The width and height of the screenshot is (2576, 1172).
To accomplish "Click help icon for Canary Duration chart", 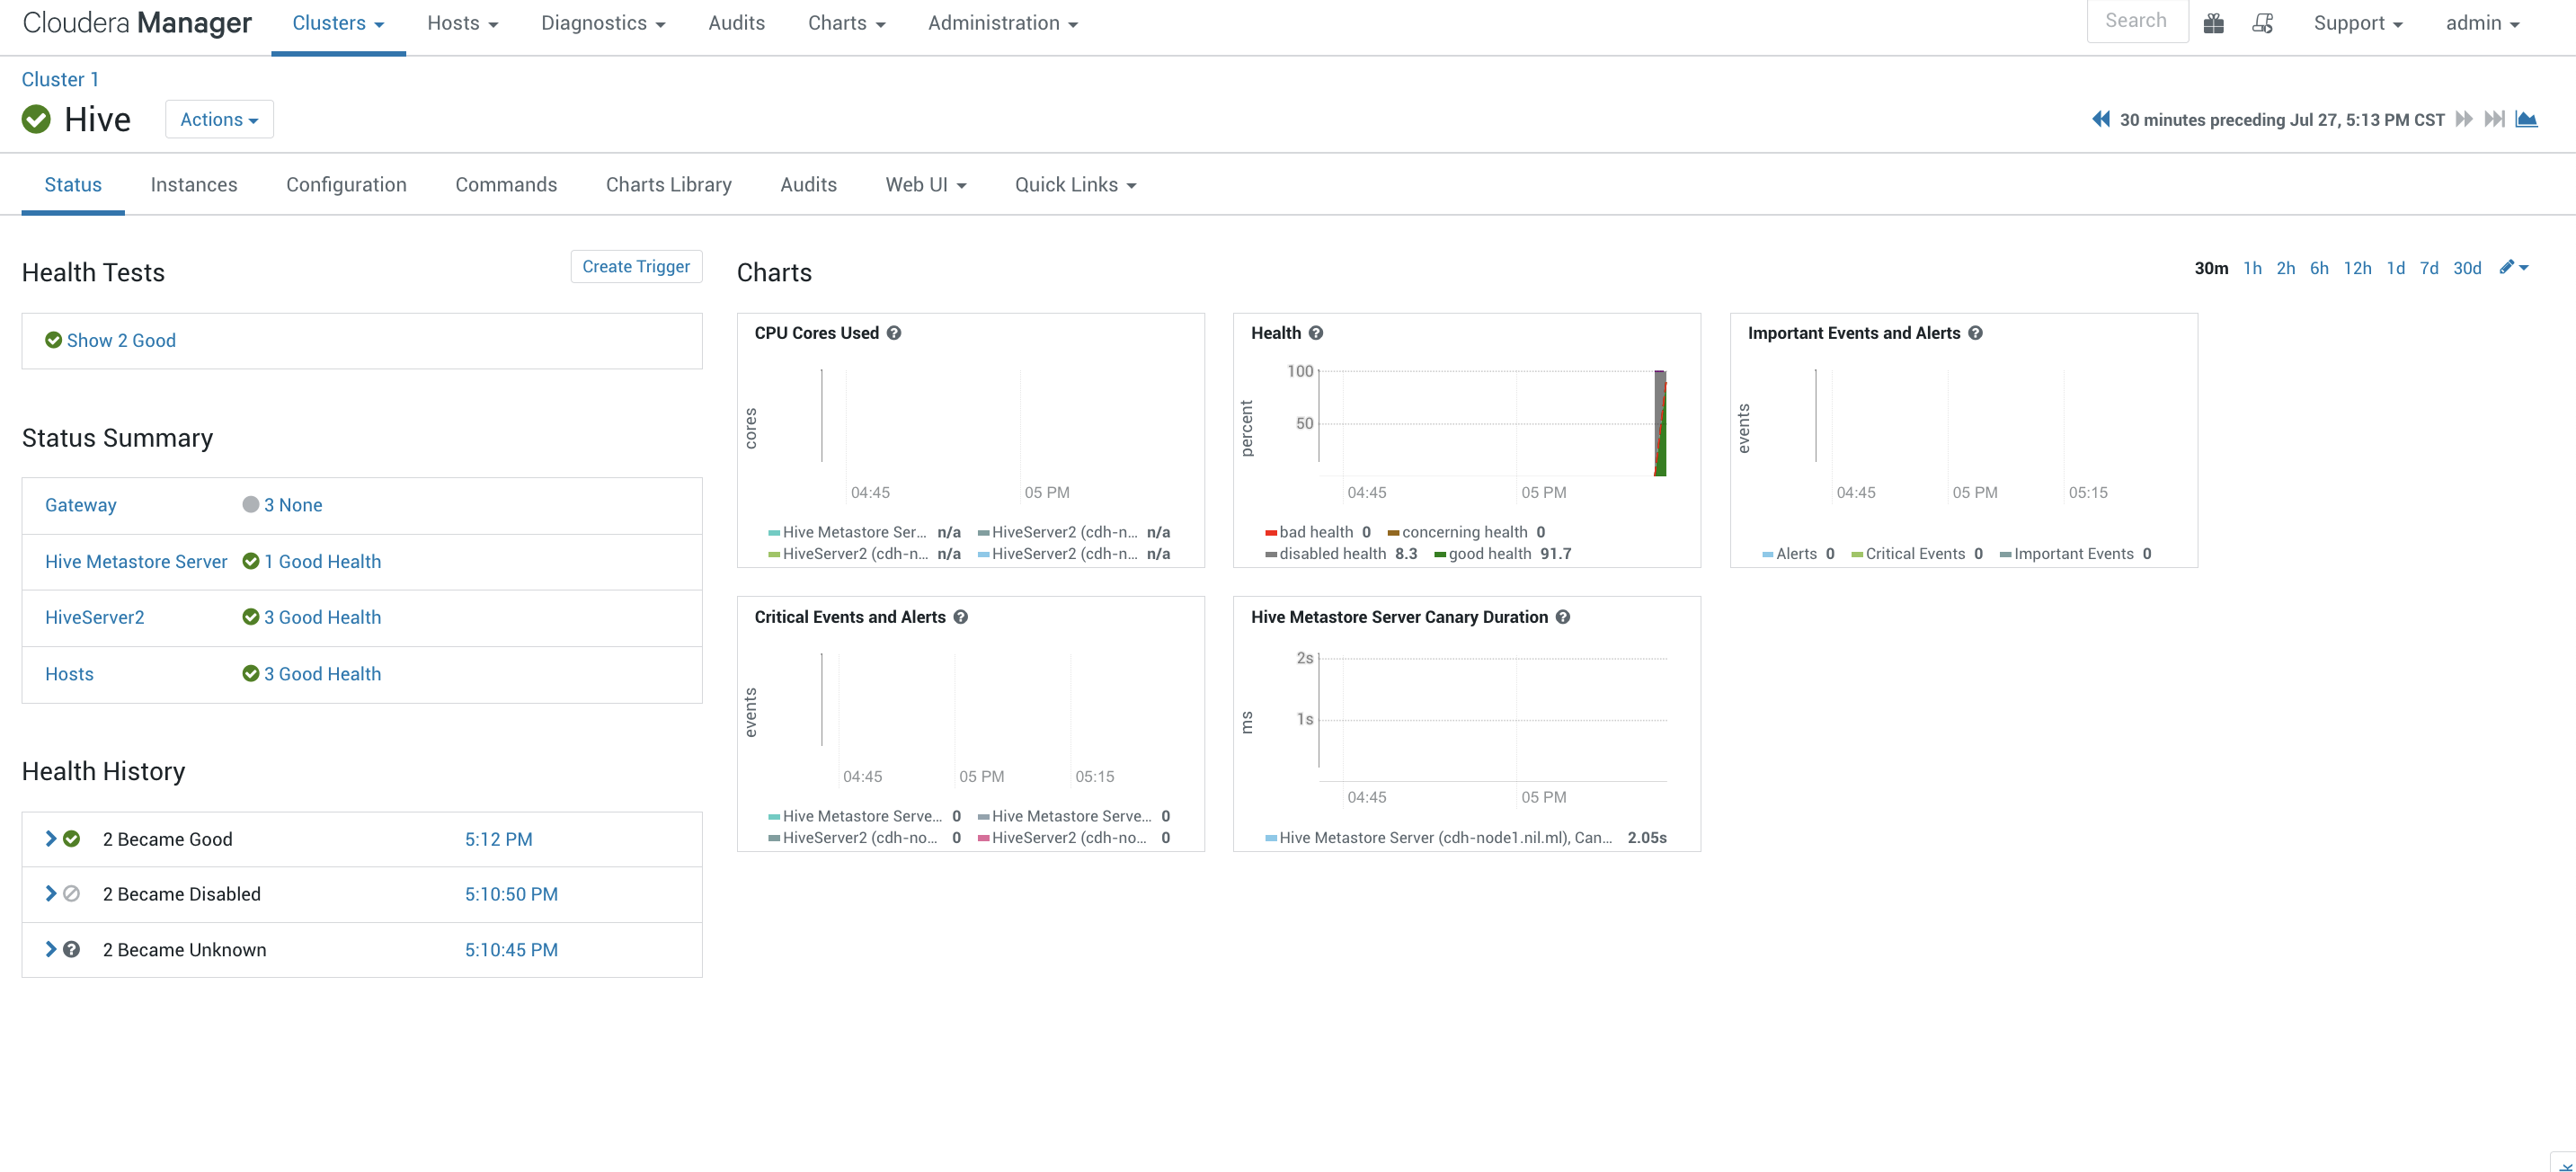I will pyautogui.click(x=1563, y=617).
